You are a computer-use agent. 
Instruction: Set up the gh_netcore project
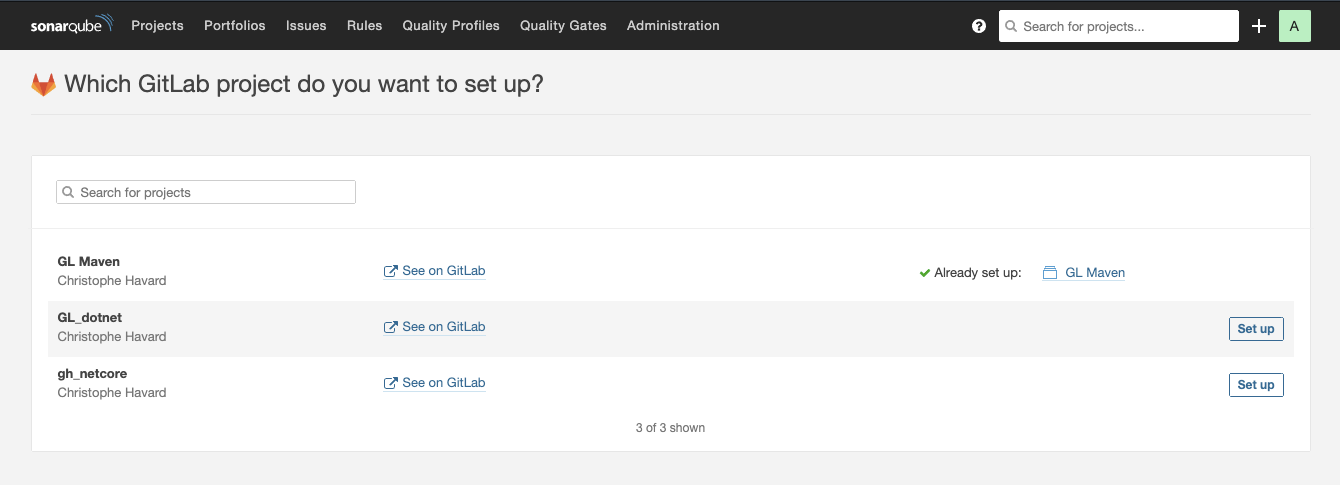[1255, 385]
